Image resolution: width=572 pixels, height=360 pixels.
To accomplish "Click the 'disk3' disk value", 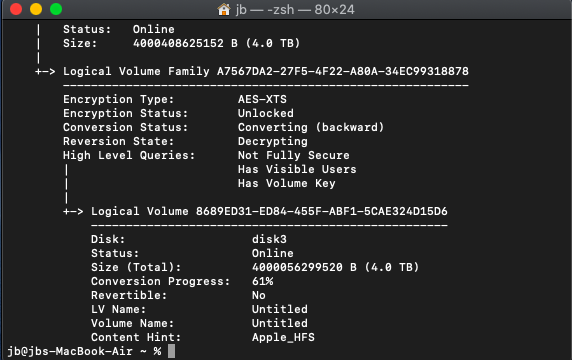I will coord(269,239).
